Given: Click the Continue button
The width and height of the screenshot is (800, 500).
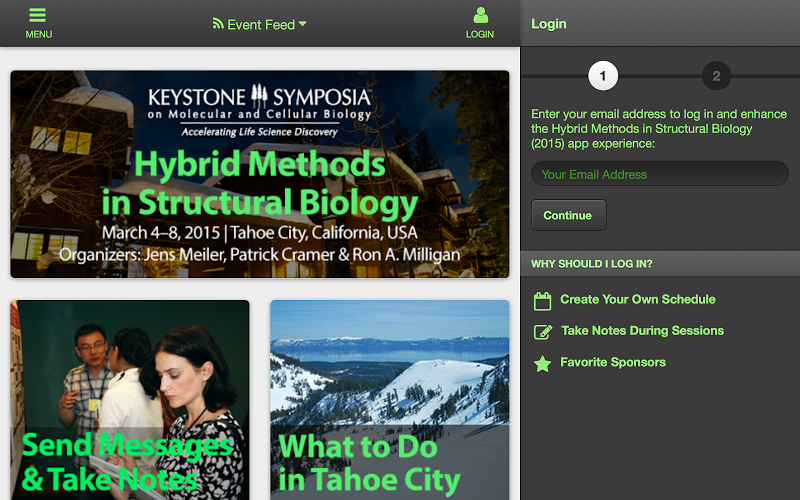Looking at the screenshot, I should [568, 215].
